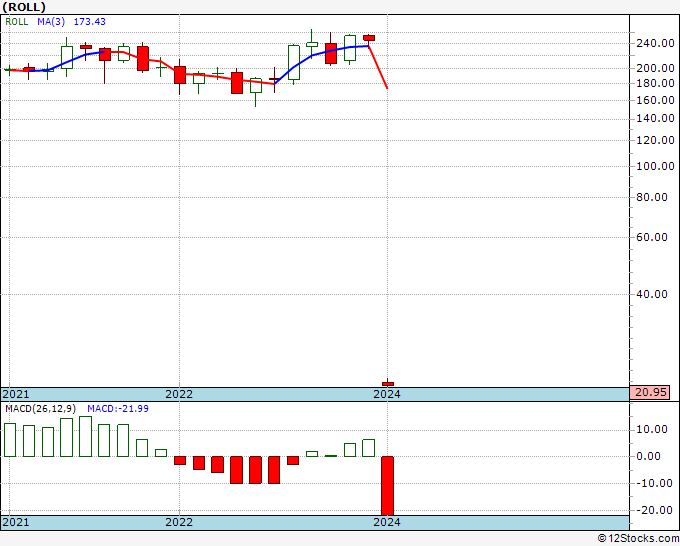
Task: Click the MACD(26,12,9) indicator label
Action: point(41,409)
